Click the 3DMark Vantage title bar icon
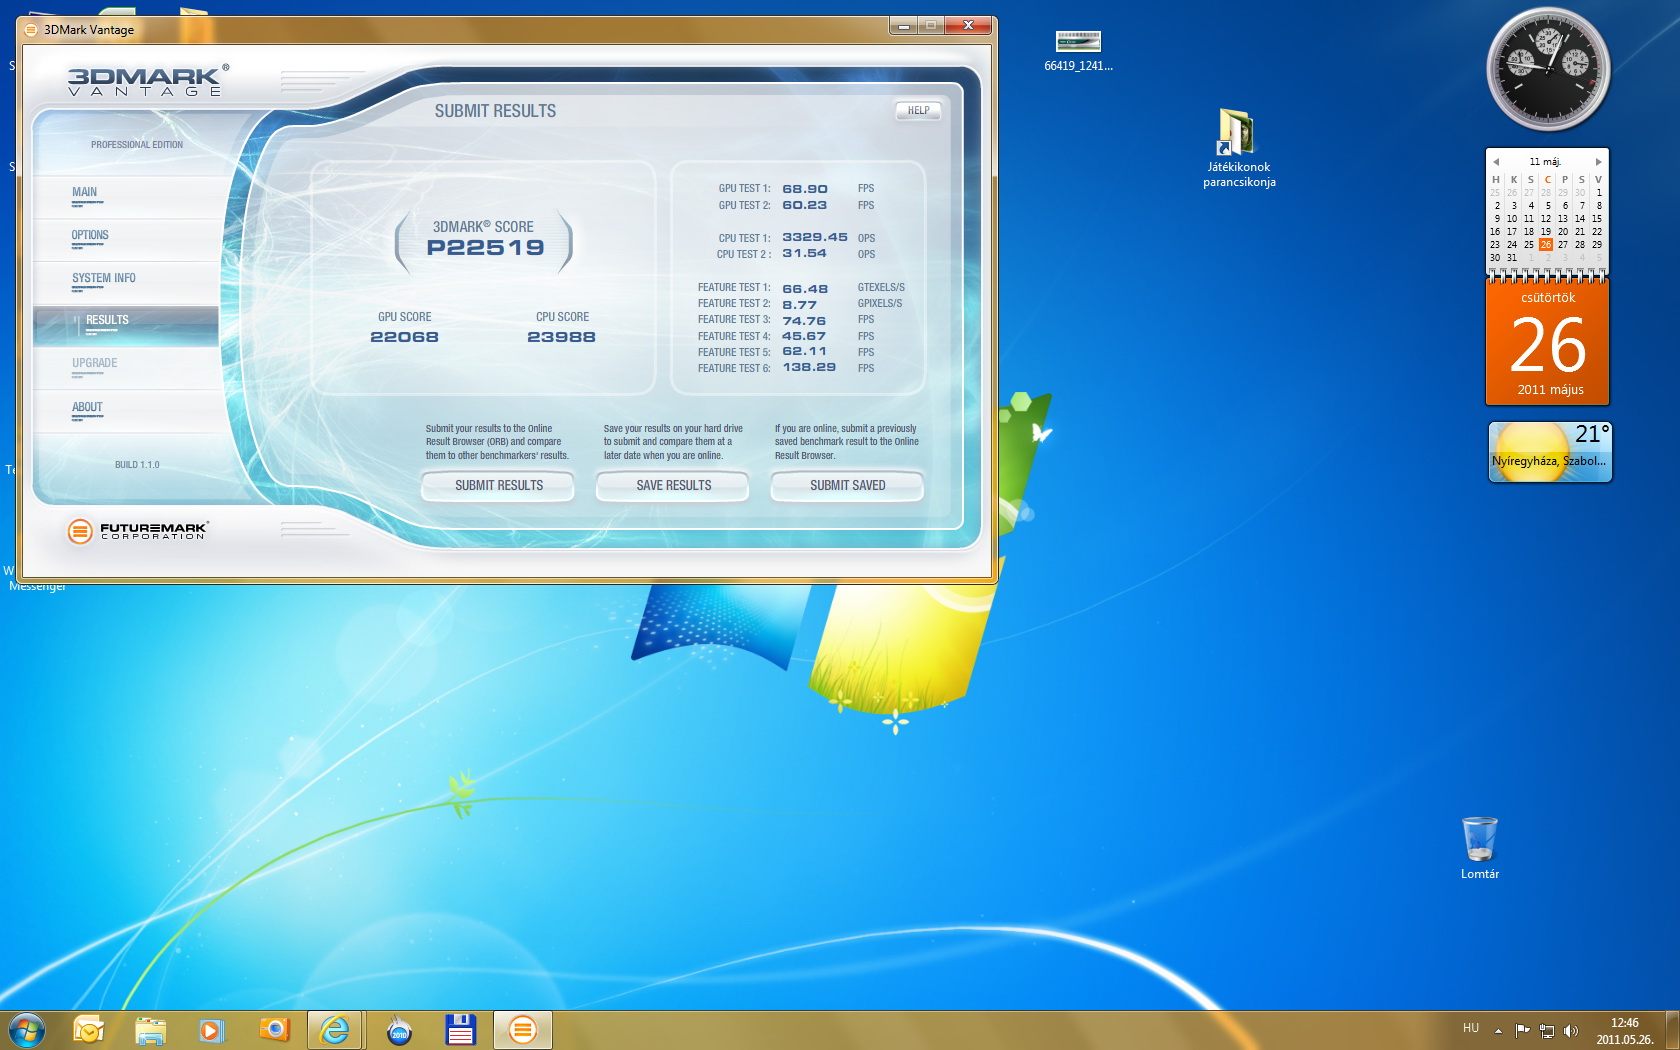 (x=31, y=30)
